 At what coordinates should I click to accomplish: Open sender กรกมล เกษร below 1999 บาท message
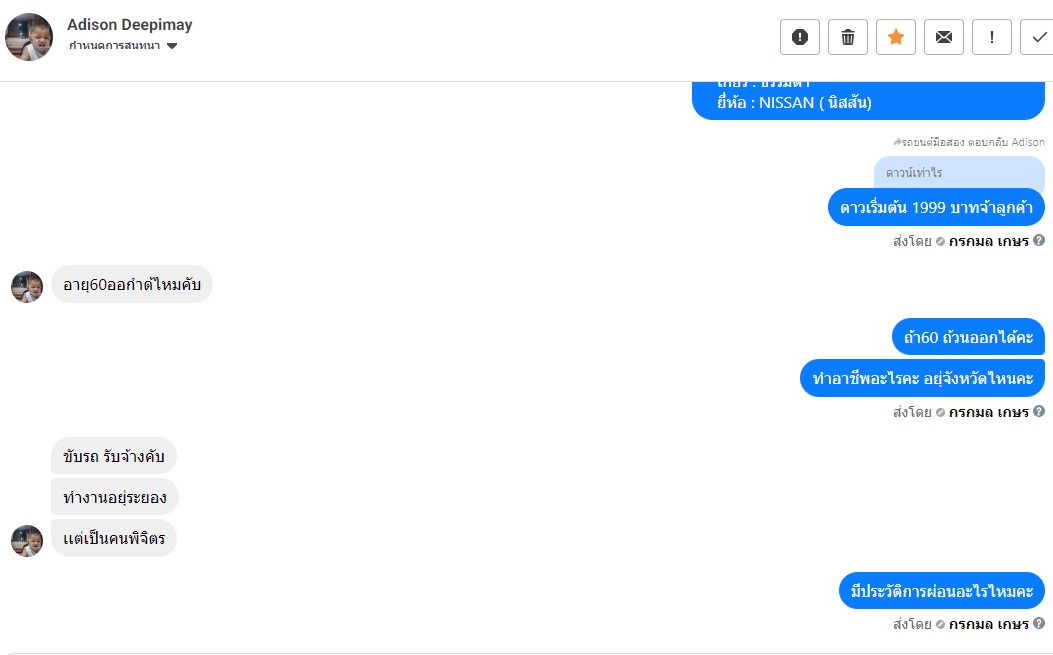click(988, 241)
